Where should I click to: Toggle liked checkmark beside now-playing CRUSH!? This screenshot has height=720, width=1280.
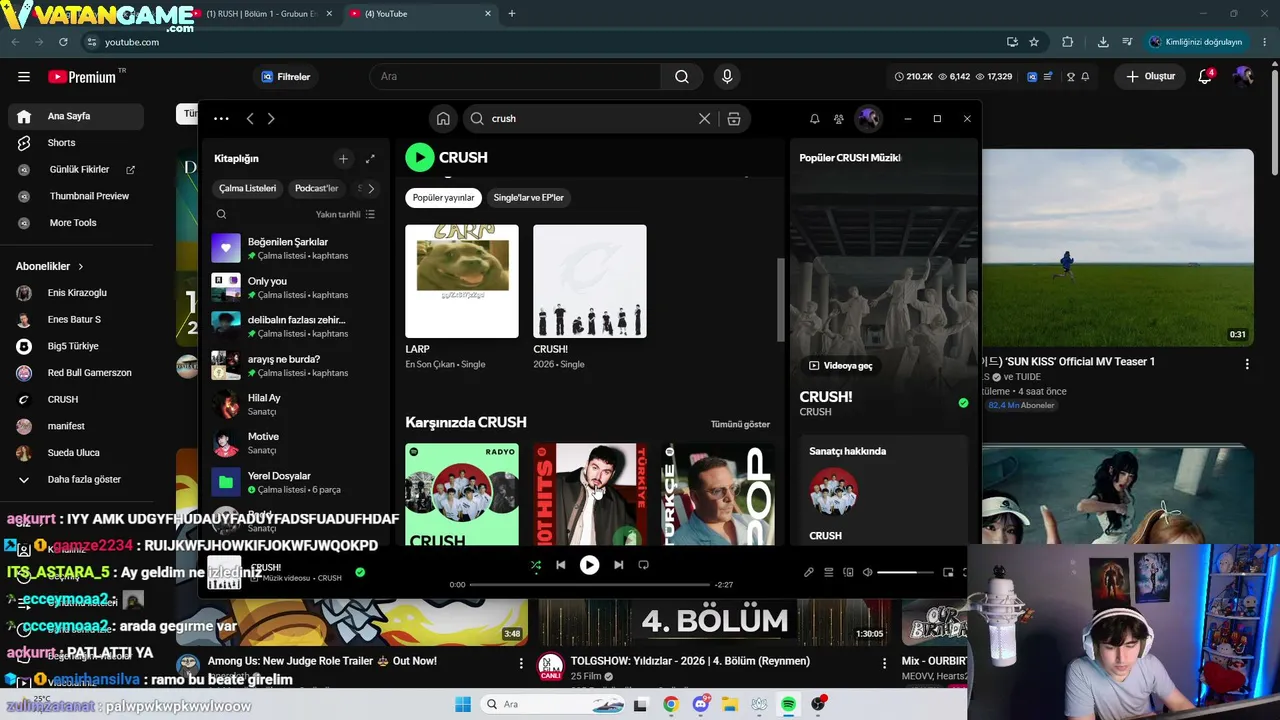[360, 573]
